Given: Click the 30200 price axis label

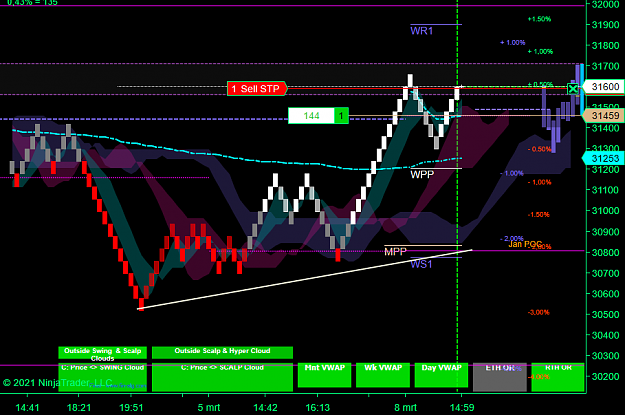Looking at the screenshot, I should pos(605,376).
